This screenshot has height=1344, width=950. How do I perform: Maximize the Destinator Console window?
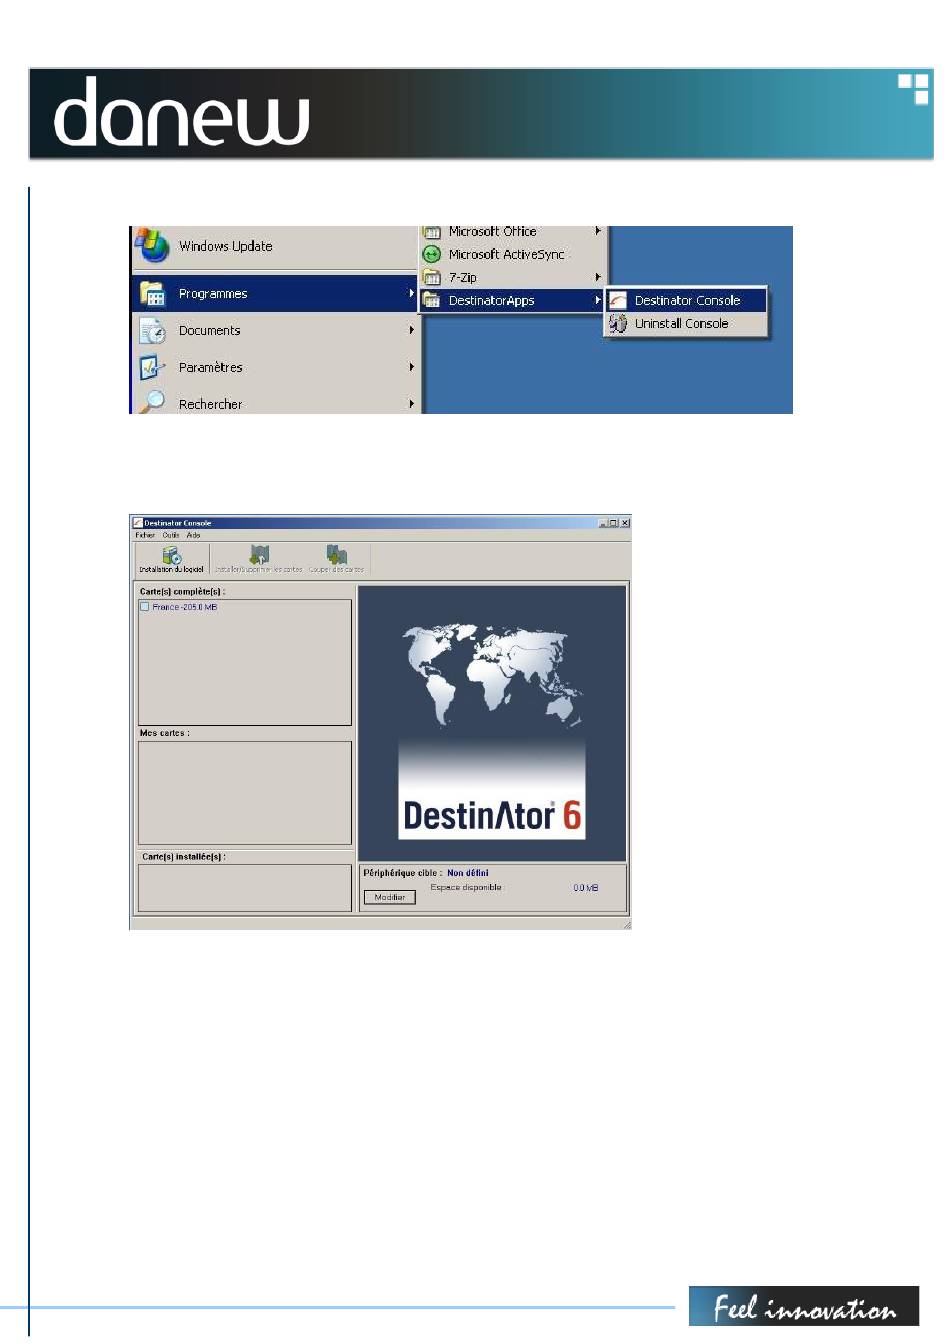pyautogui.click(x=613, y=523)
